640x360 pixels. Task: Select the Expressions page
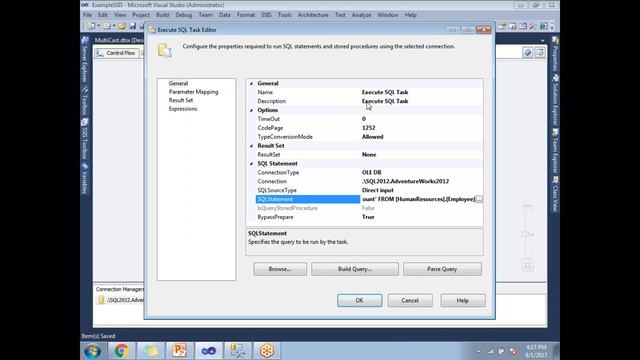pyautogui.click(x=183, y=109)
